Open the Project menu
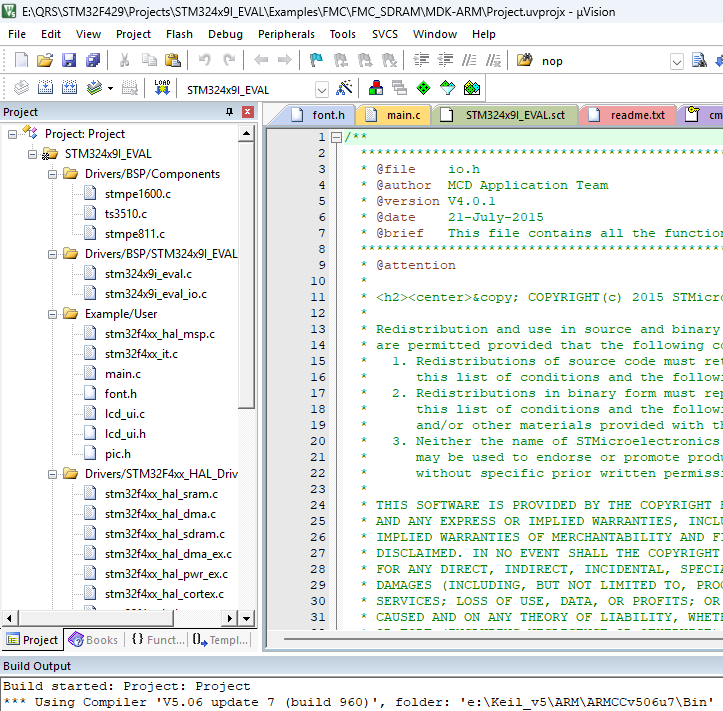 coord(133,34)
